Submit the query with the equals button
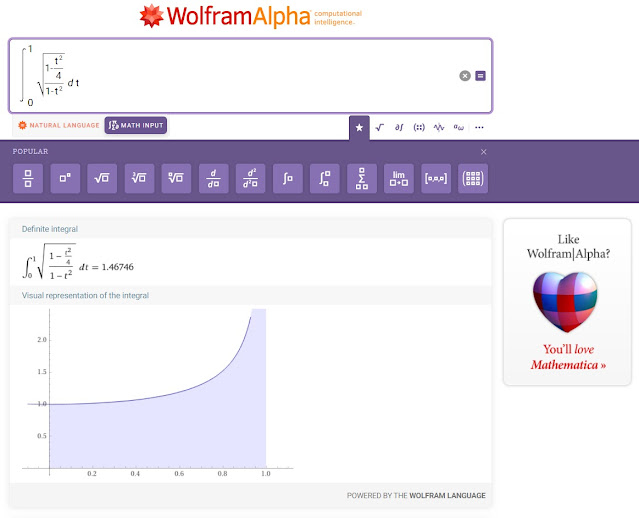The image size is (639, 518). coord(480,76)
